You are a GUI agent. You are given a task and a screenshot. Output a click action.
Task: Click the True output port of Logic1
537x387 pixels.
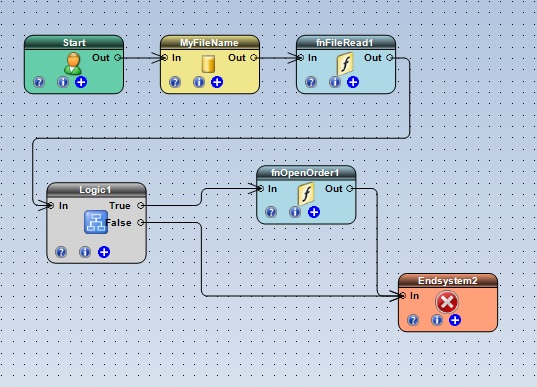[140, 205]
